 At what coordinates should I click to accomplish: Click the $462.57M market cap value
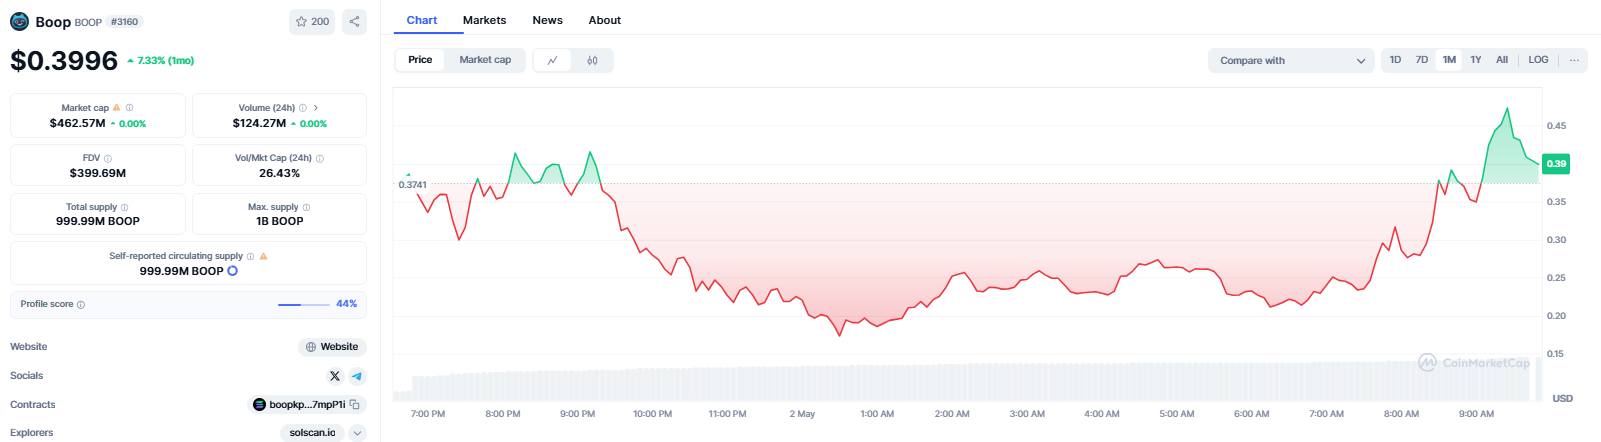tap(78, 123)
